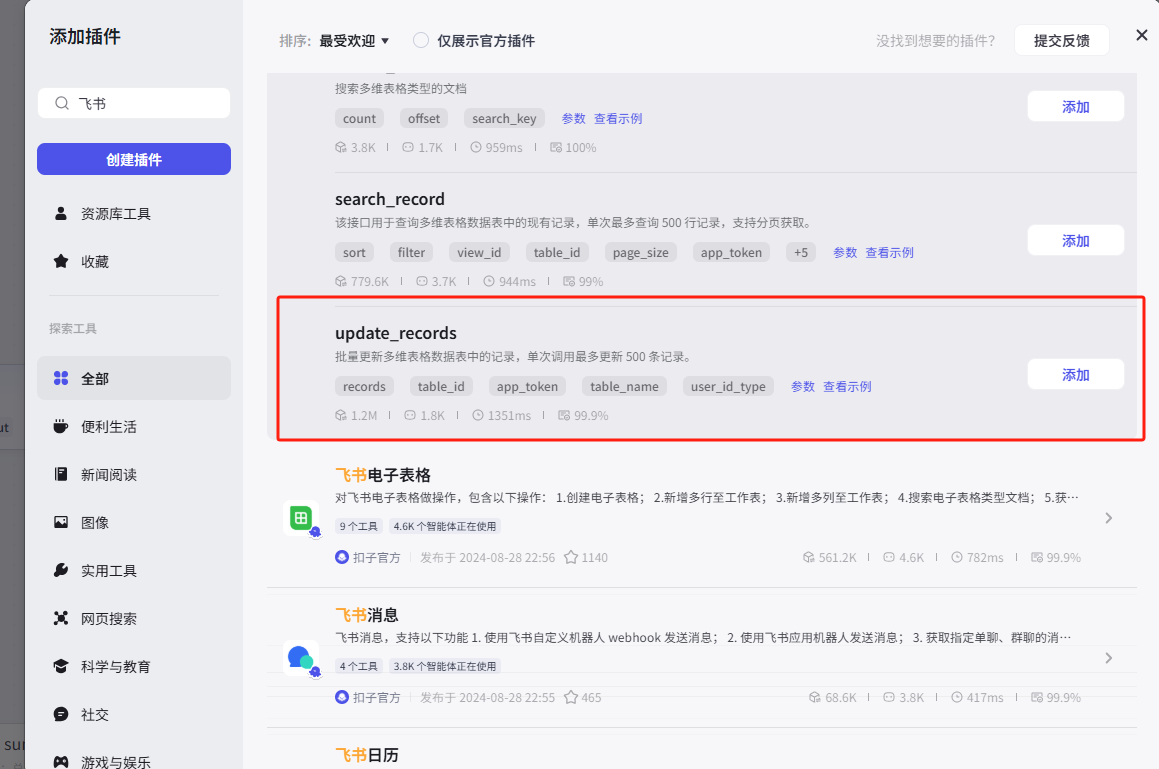The height and width of the screenshot is (769, 1159).
Task: Click the star icon with 1140 favorites
Action: pos(571,558)
